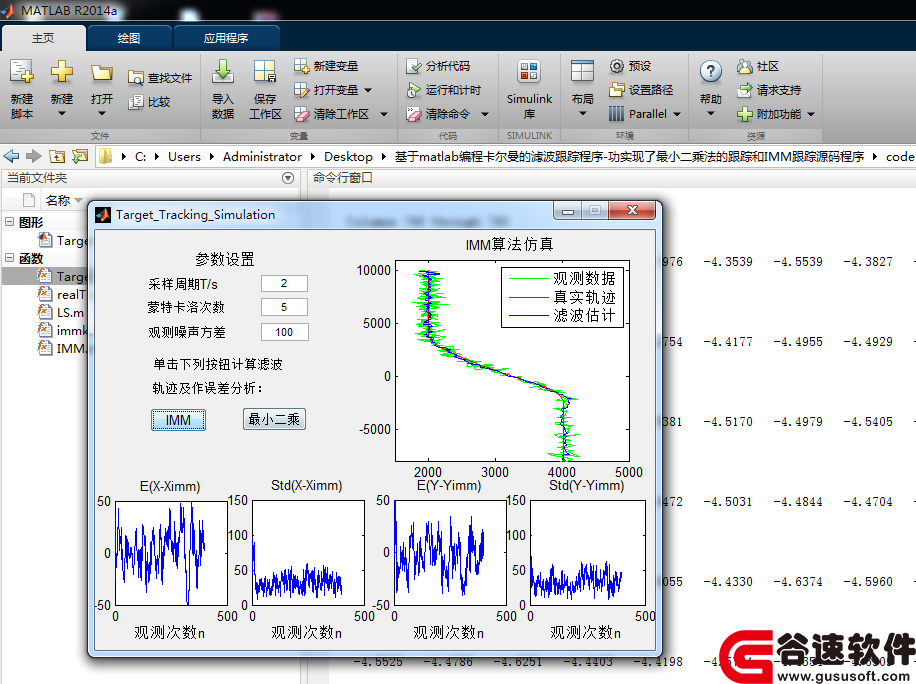Expand the New (新建) dropdown arrow

61,114
